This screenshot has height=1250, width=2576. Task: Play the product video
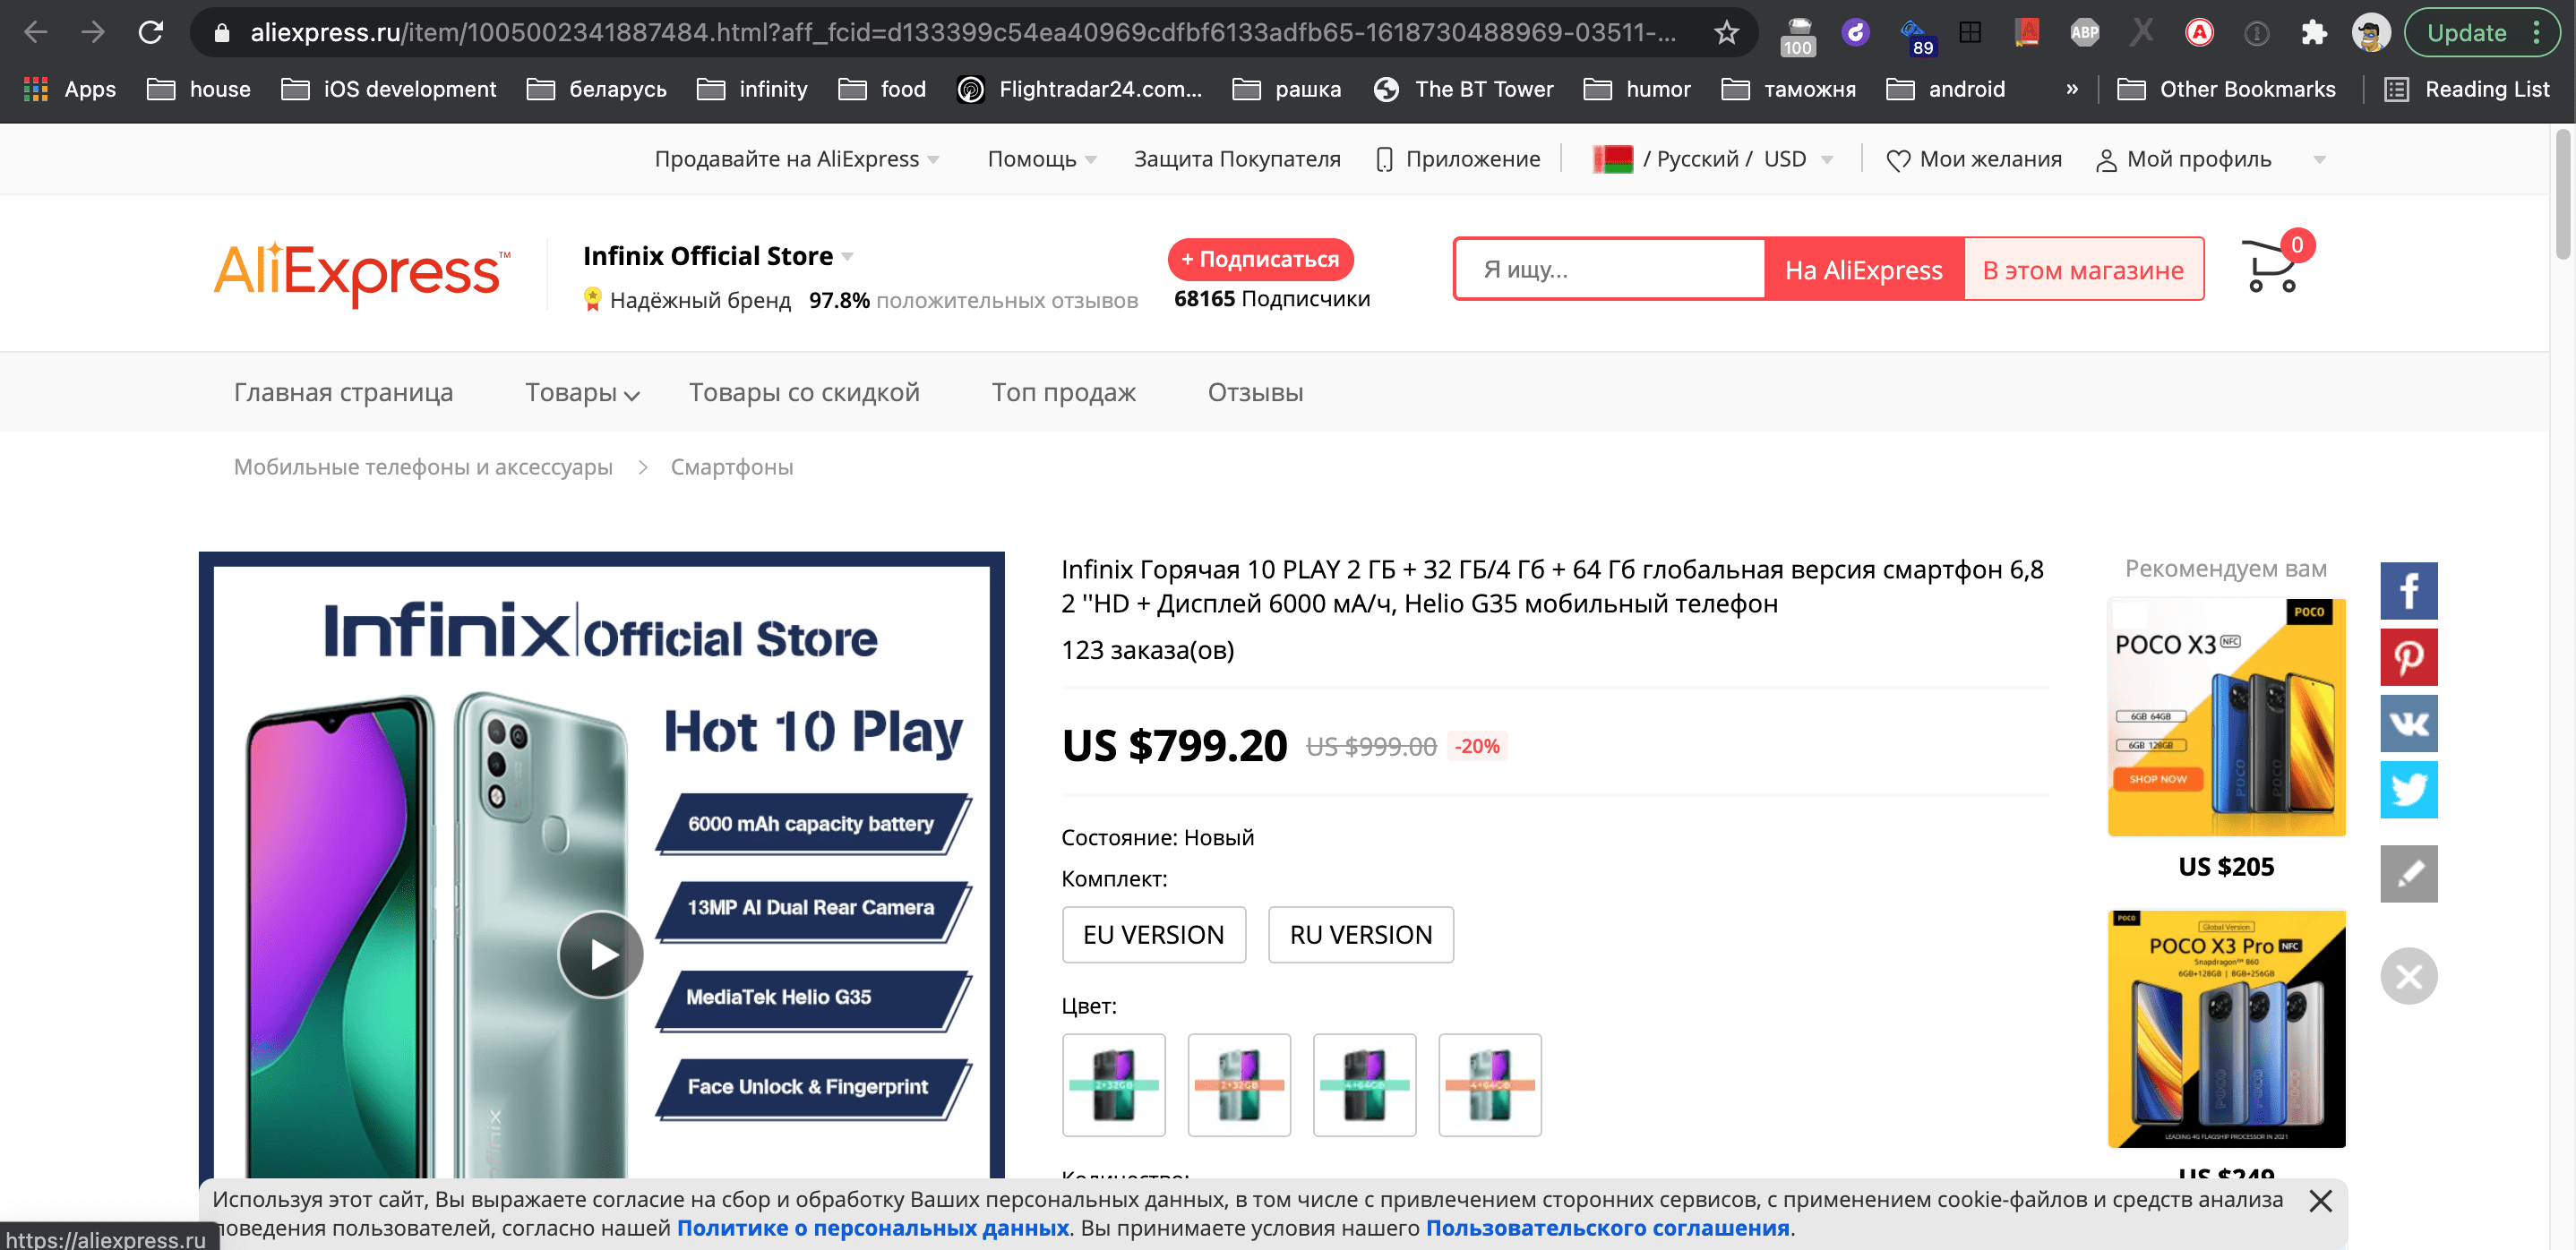coord(601,954)
